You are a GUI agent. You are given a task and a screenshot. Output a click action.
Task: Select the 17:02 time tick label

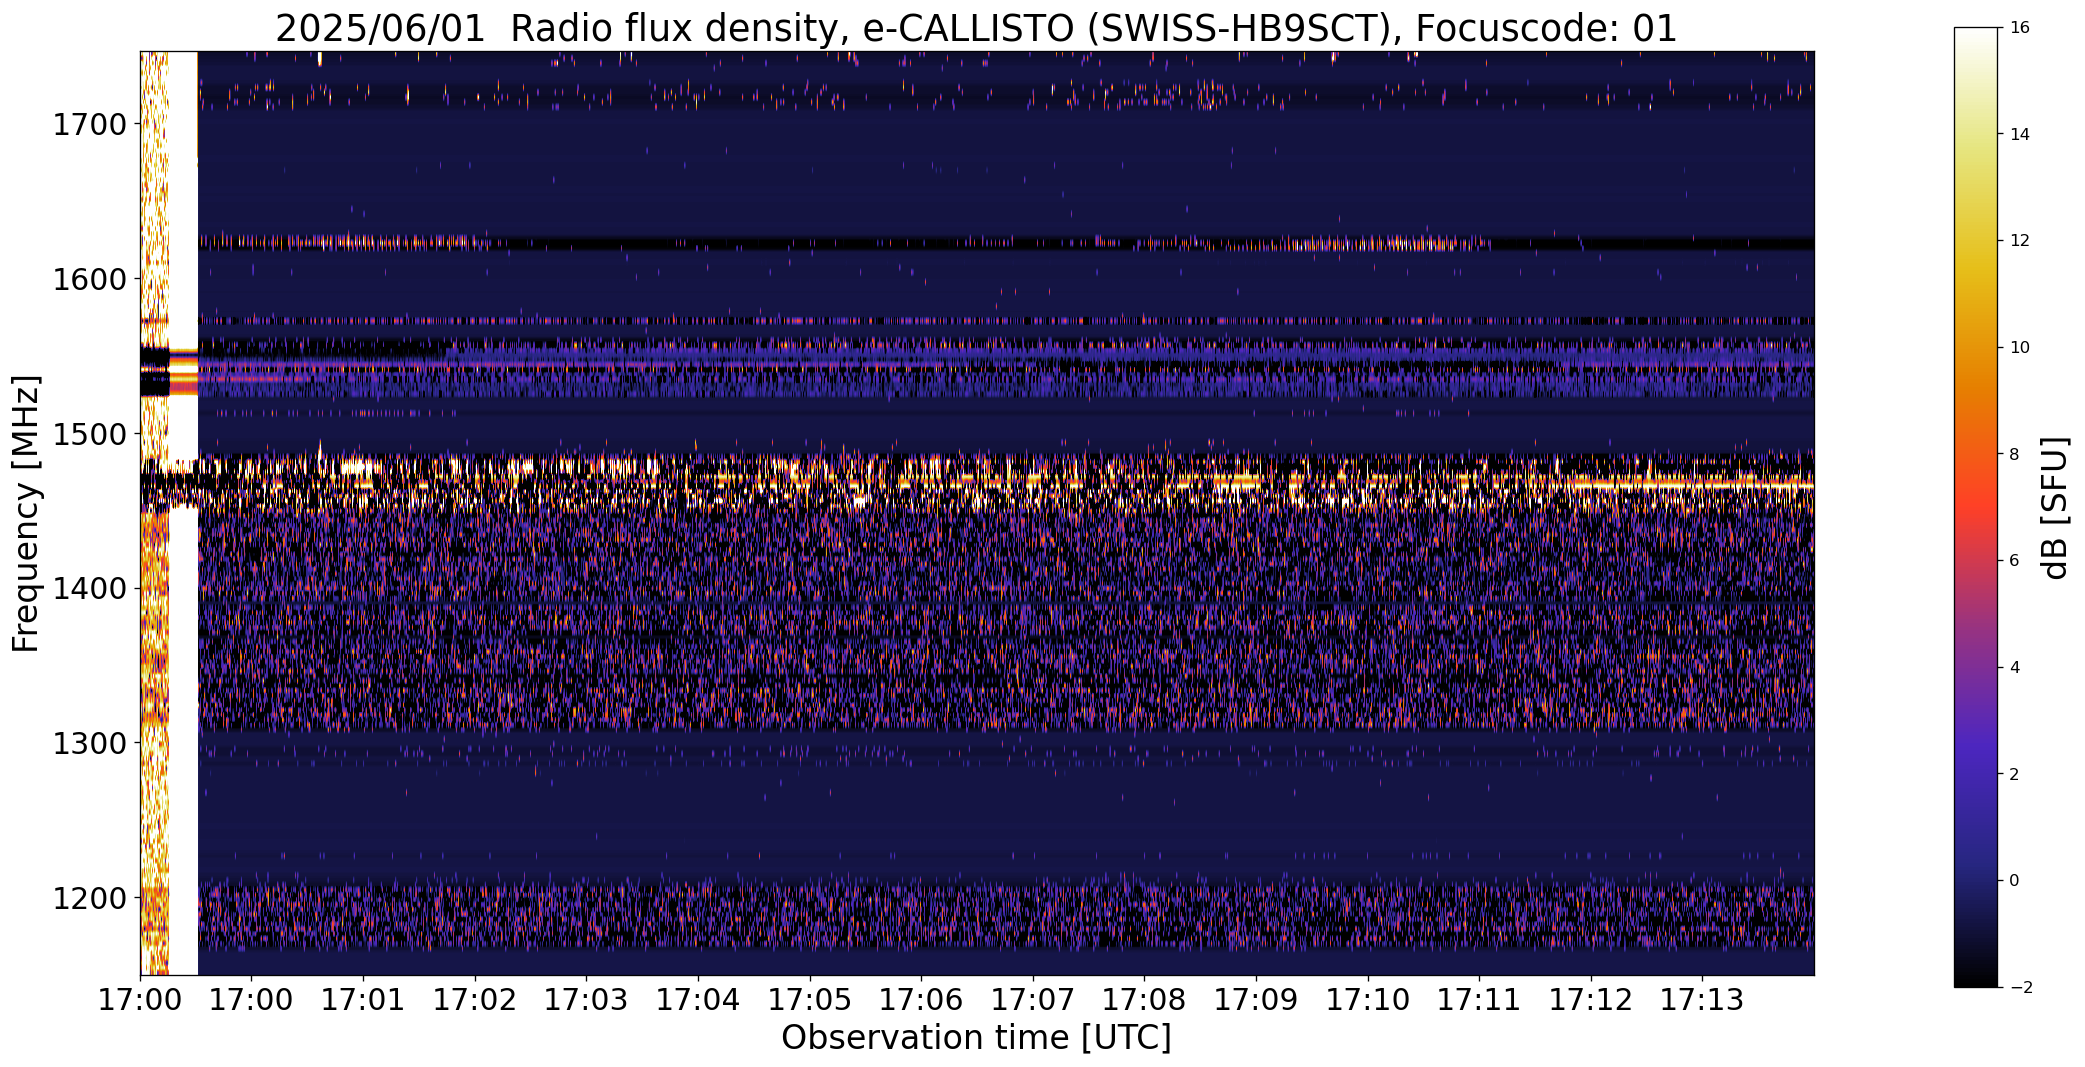[x=475, y=1000]
